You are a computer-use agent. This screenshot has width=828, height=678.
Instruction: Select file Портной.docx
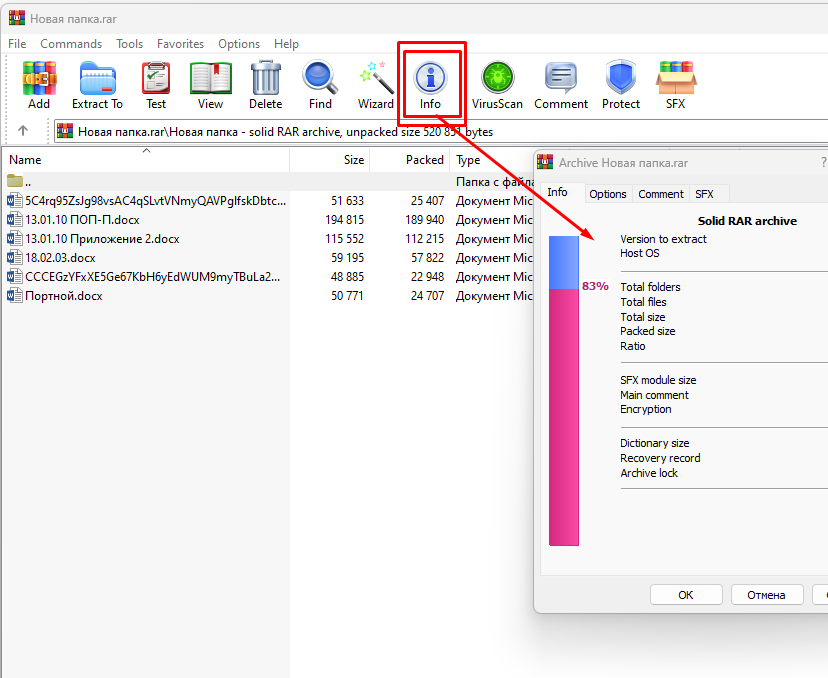tap(64, 296)
